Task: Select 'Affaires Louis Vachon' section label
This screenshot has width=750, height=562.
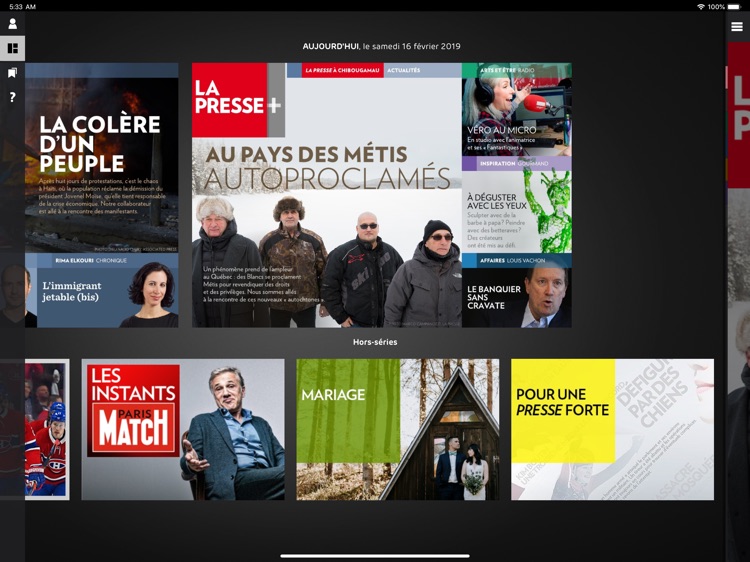Action: point(512,261)
